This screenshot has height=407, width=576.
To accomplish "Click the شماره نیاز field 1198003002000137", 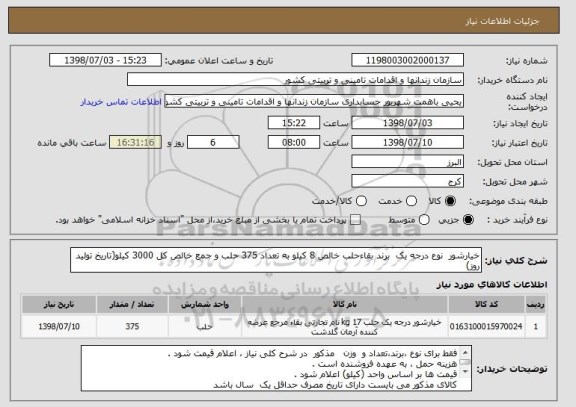I will 407,60.
